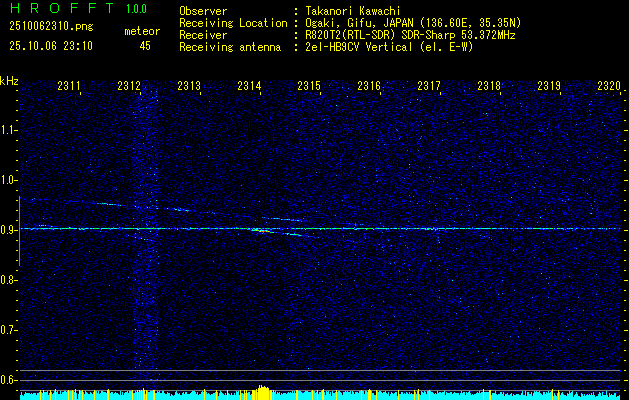Click the 2311 time marker
The width and height of the screenshot is (629, 400).
[x=69, y=86]
